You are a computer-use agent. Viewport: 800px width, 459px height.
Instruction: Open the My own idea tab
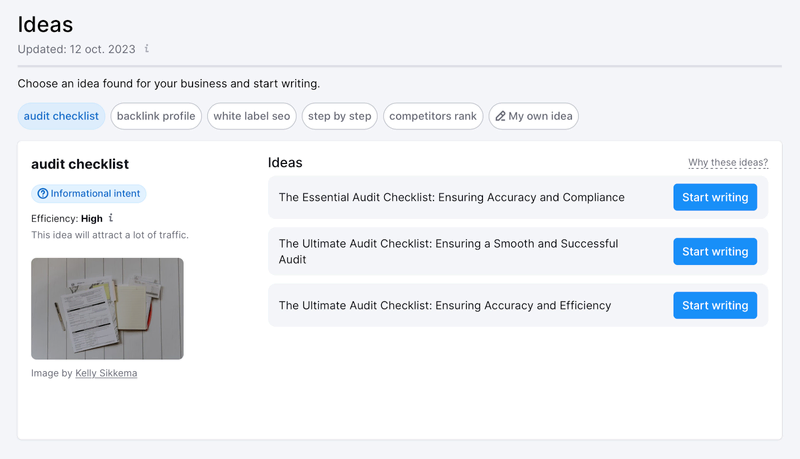tap(534, 116)
